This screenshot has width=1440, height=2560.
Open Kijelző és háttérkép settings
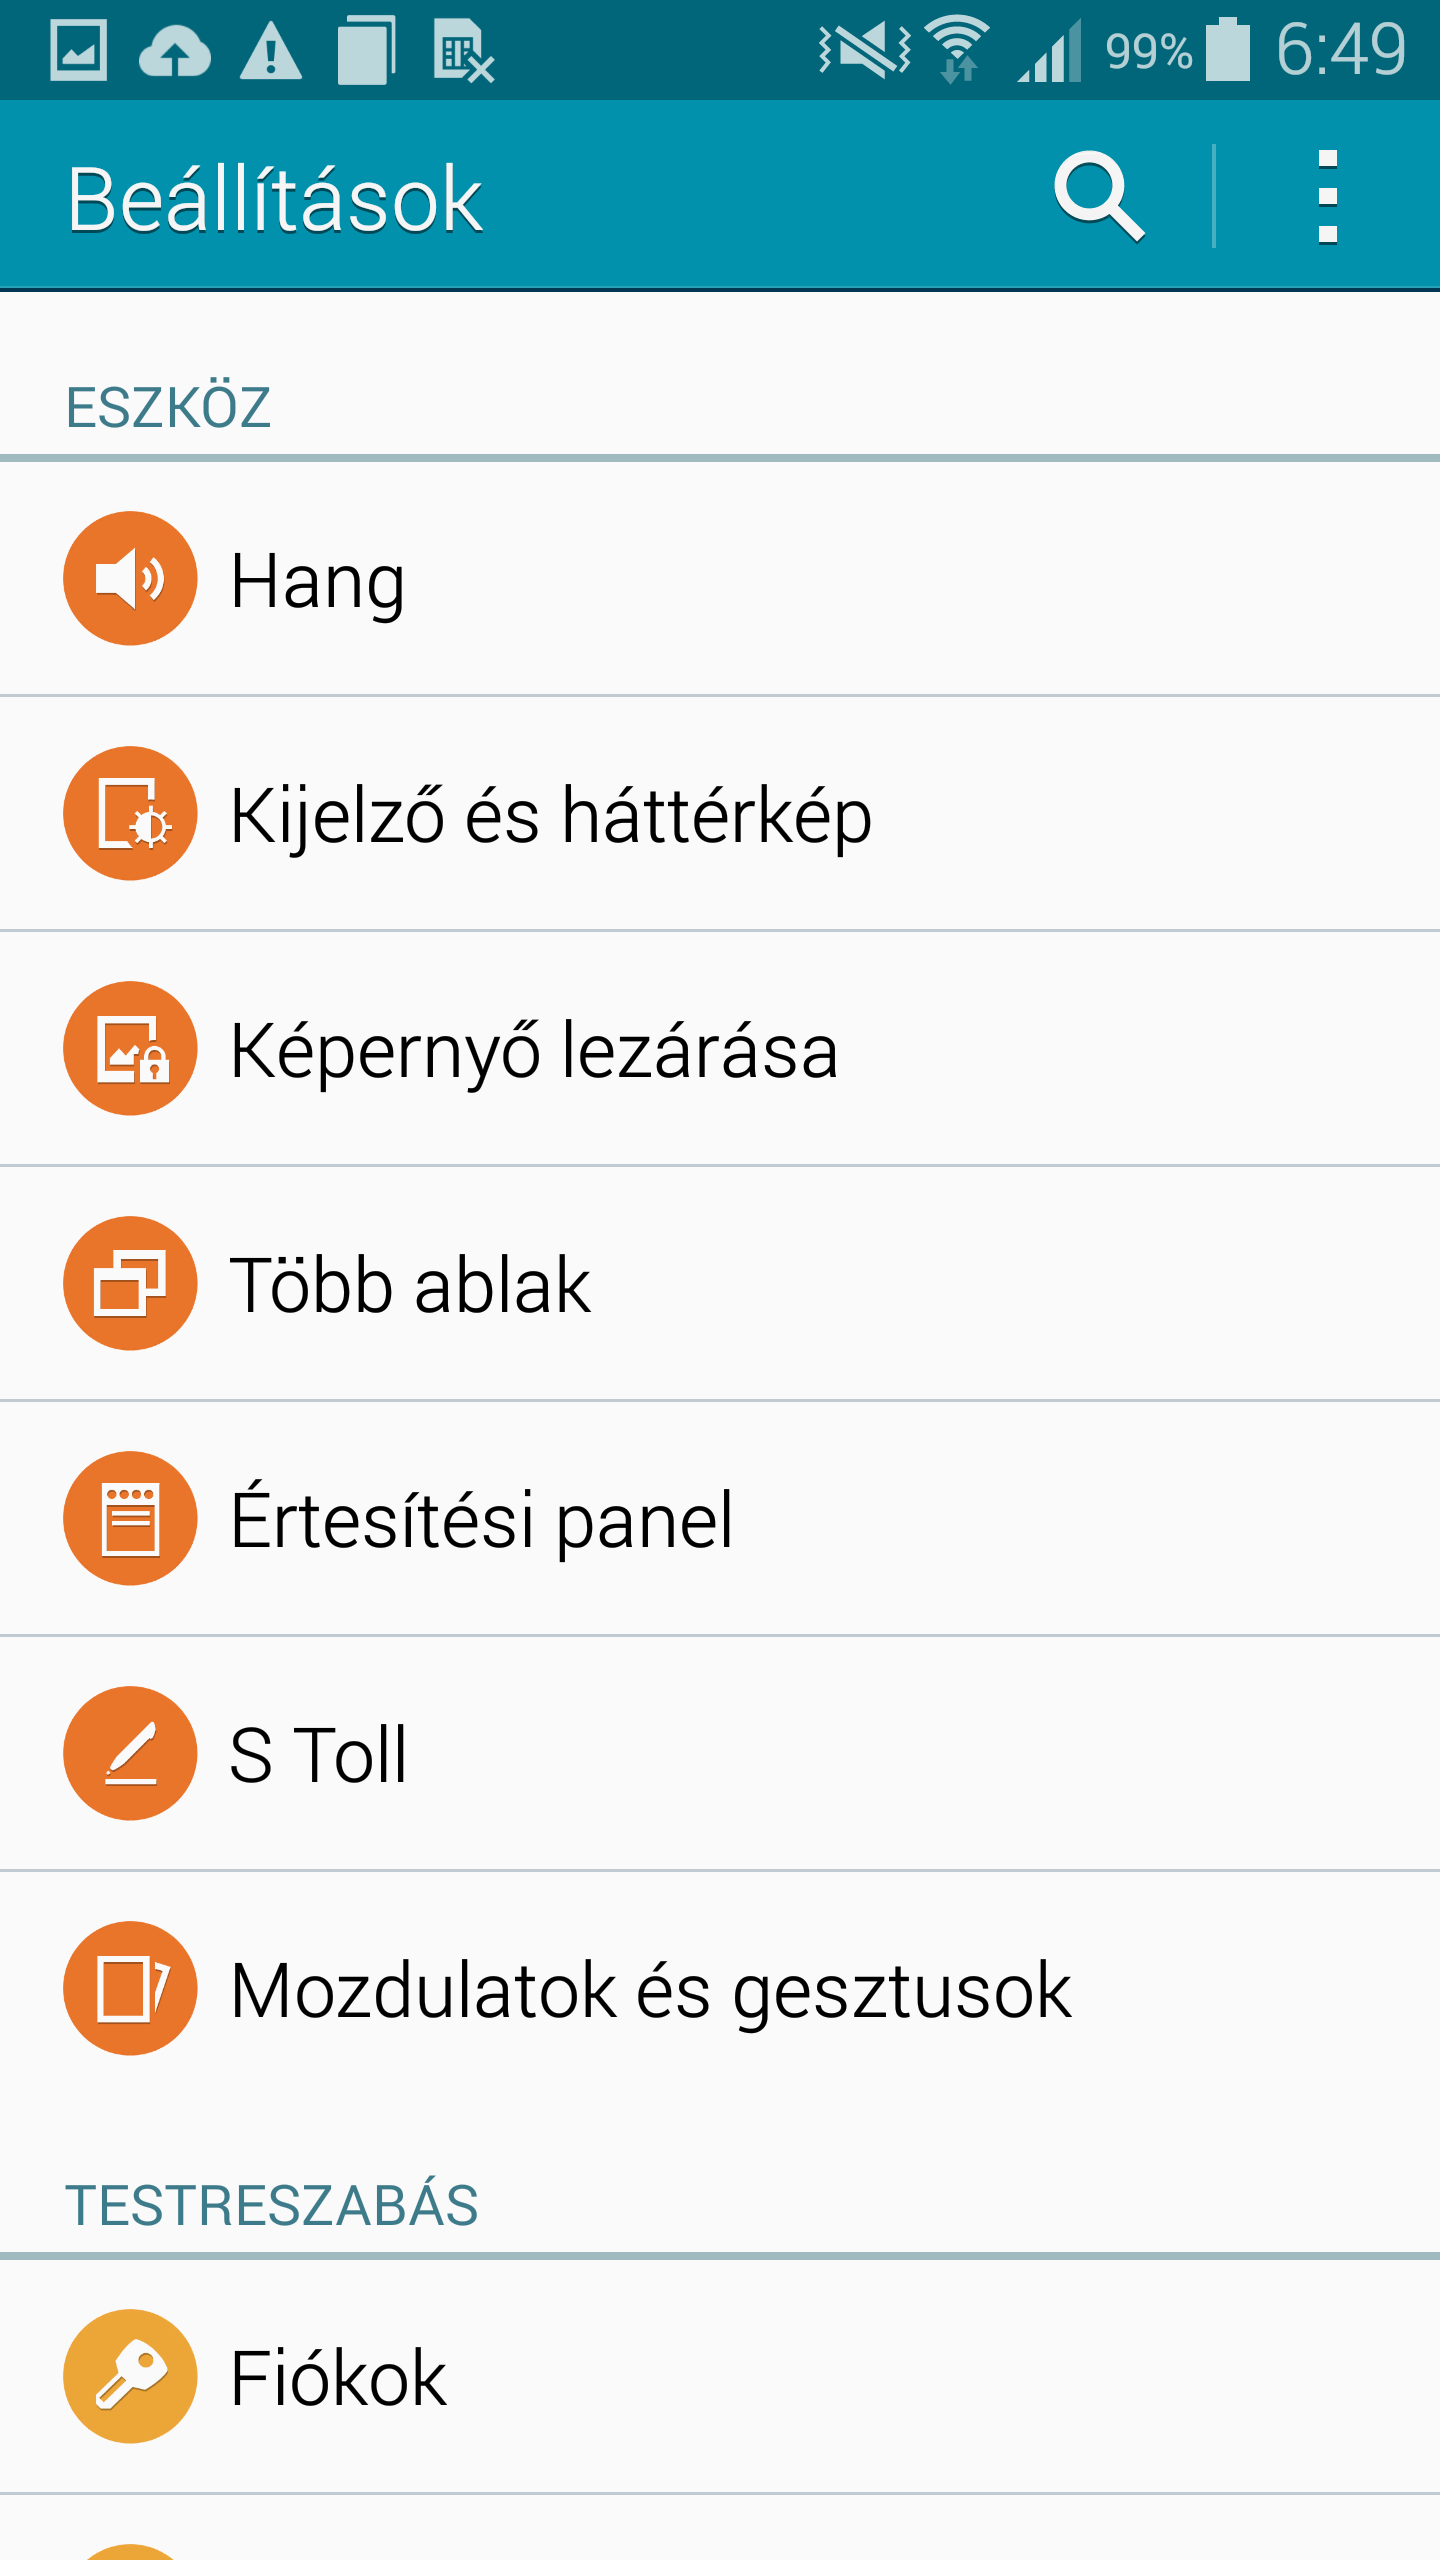(550, 815)
